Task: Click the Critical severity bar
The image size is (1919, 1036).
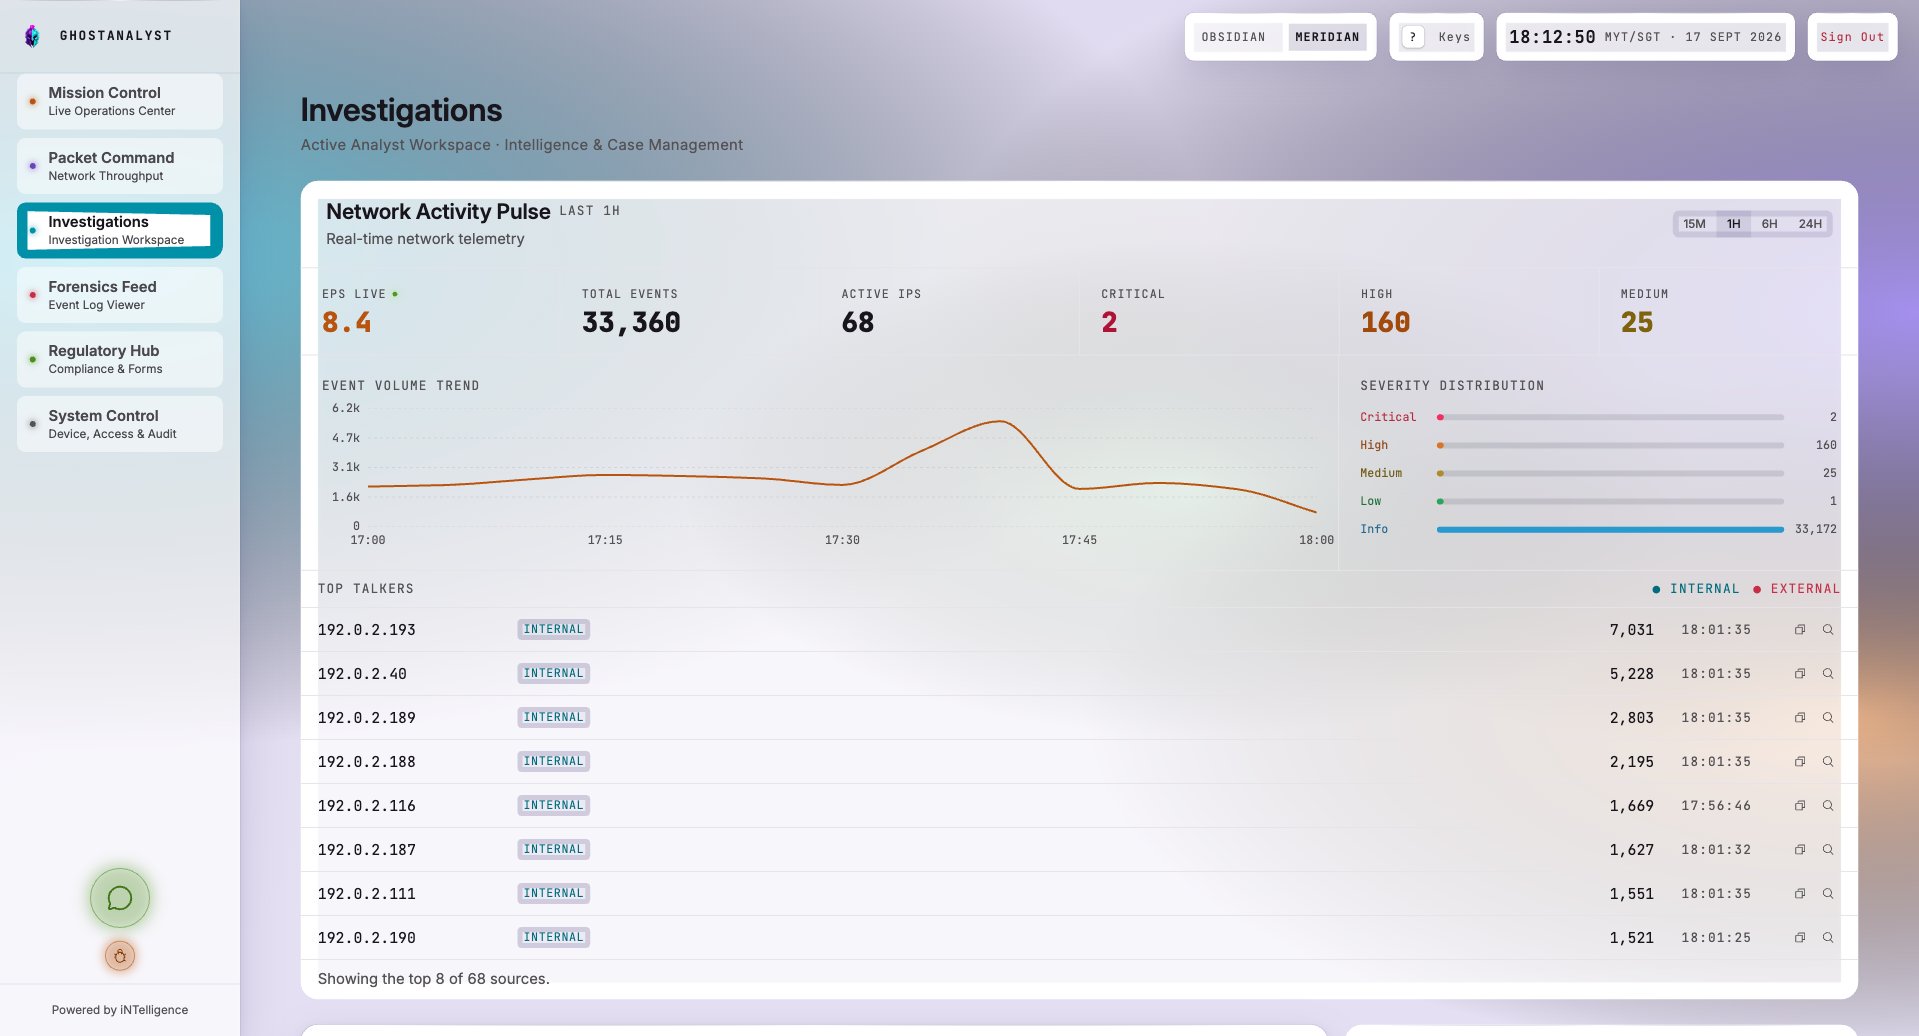Action: (1610, 417)
